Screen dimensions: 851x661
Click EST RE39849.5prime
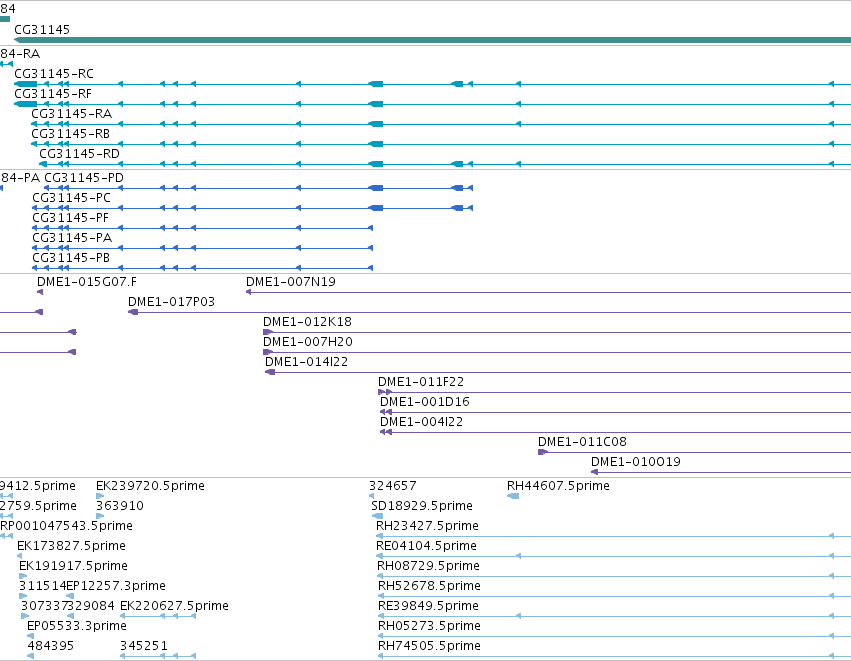(429, 607)
